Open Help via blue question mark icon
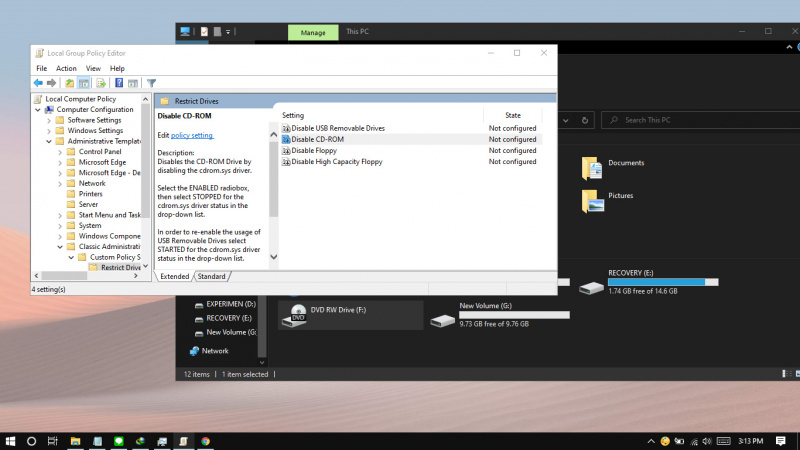Image resolution: width=800 pixels, height=450 pixels. click(119, 83)
